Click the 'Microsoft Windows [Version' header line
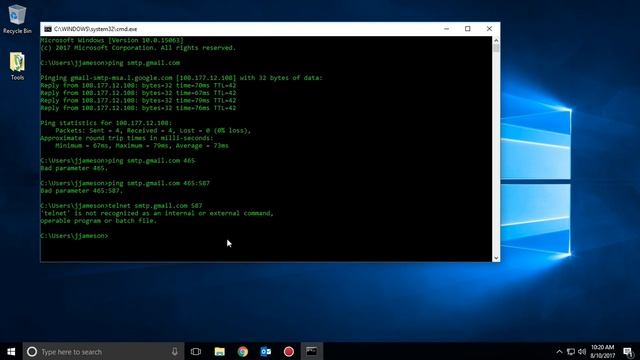 [112, 40]
